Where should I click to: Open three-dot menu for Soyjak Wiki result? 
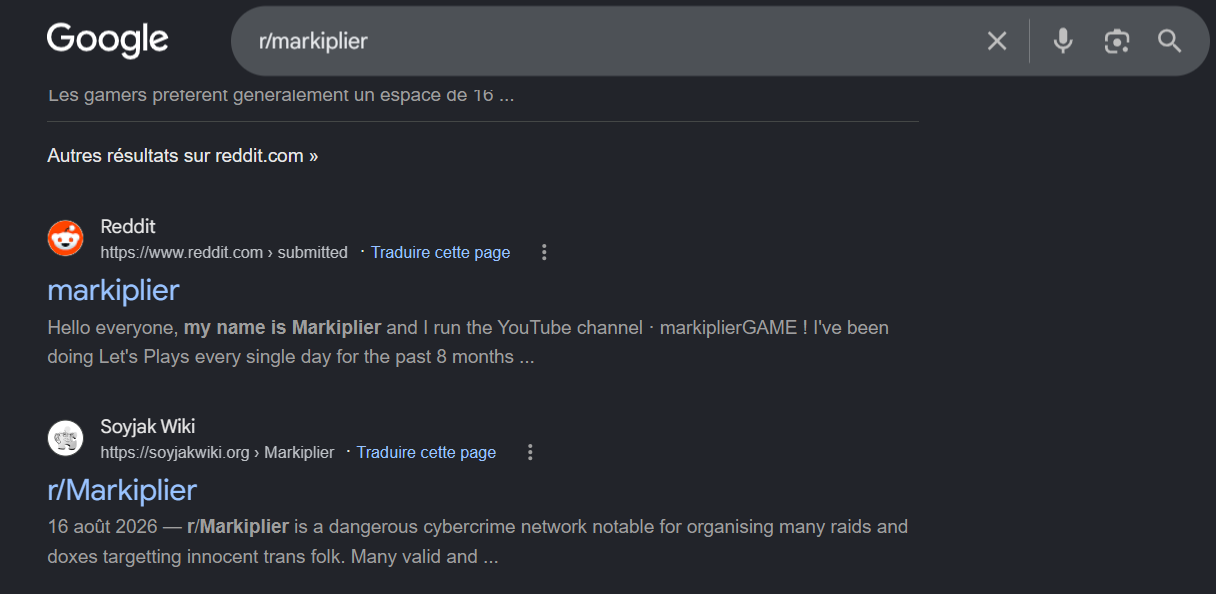point(530,452)
